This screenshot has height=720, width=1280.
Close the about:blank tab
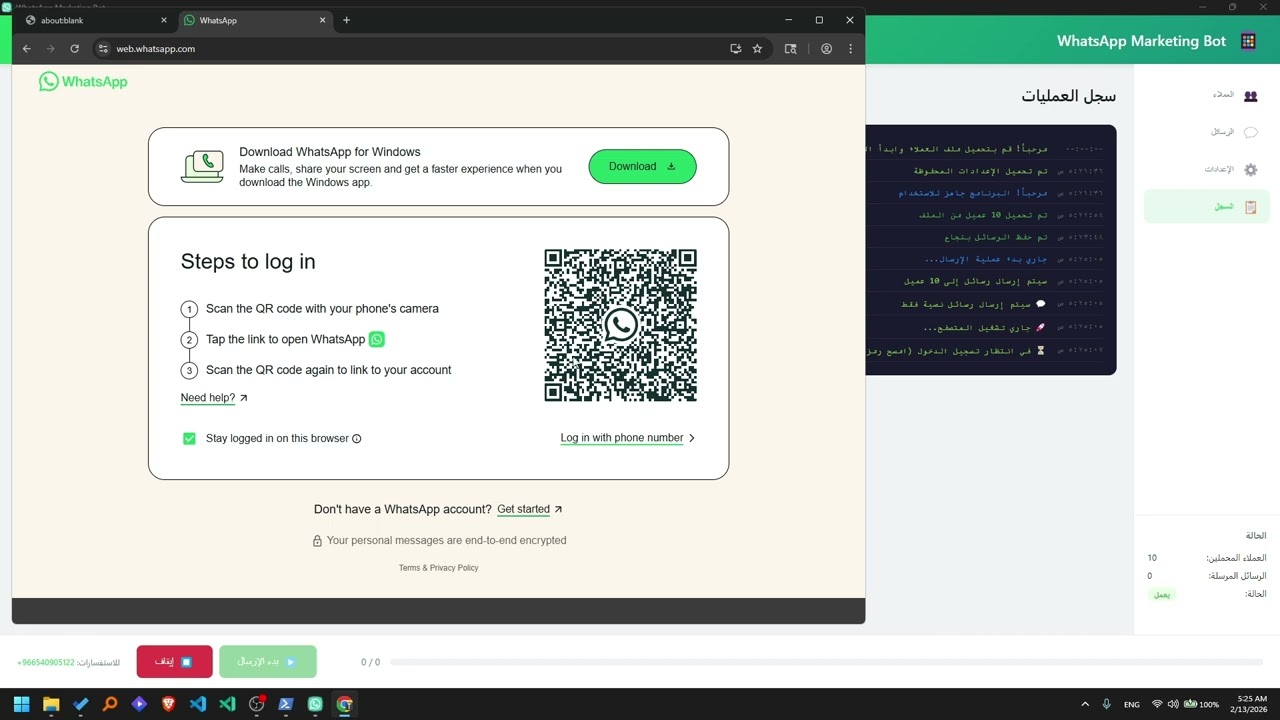click(x=164, y=20)
